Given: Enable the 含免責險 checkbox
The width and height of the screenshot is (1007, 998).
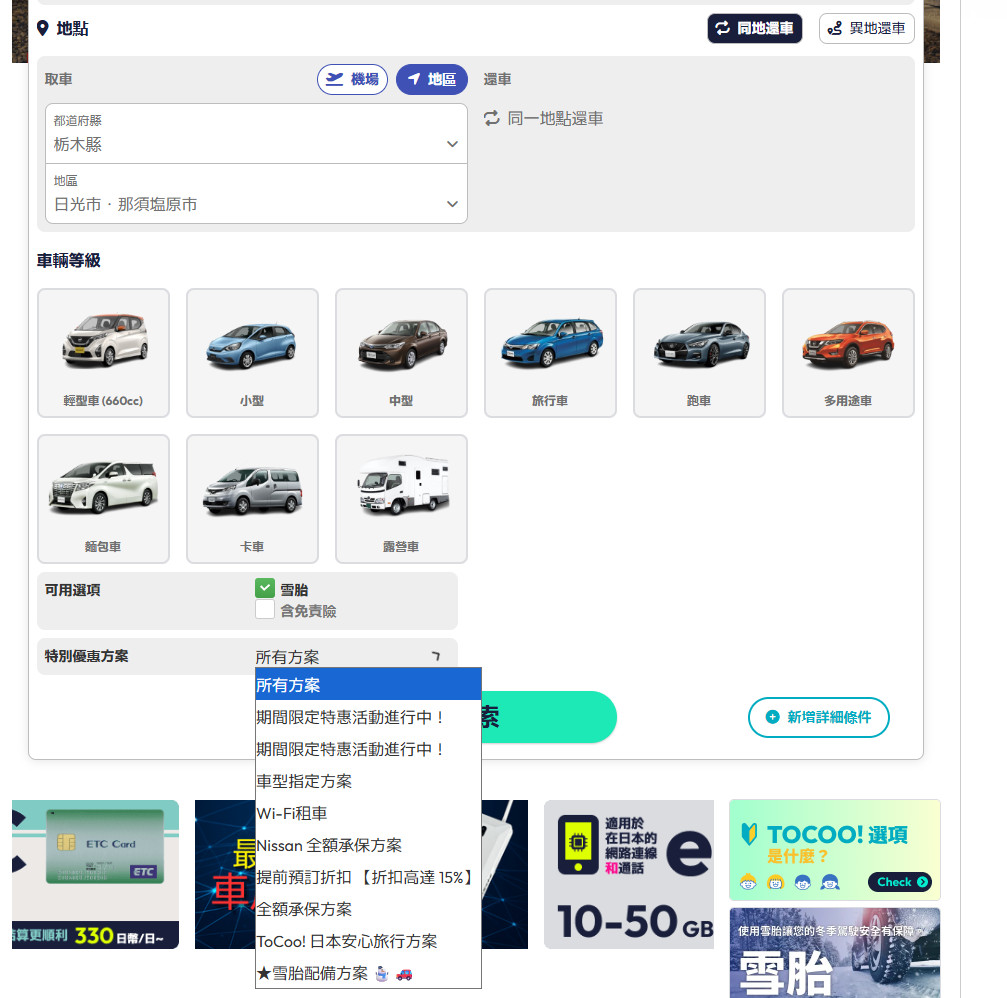Looking at the screenshot, I should tap(265, 610).
